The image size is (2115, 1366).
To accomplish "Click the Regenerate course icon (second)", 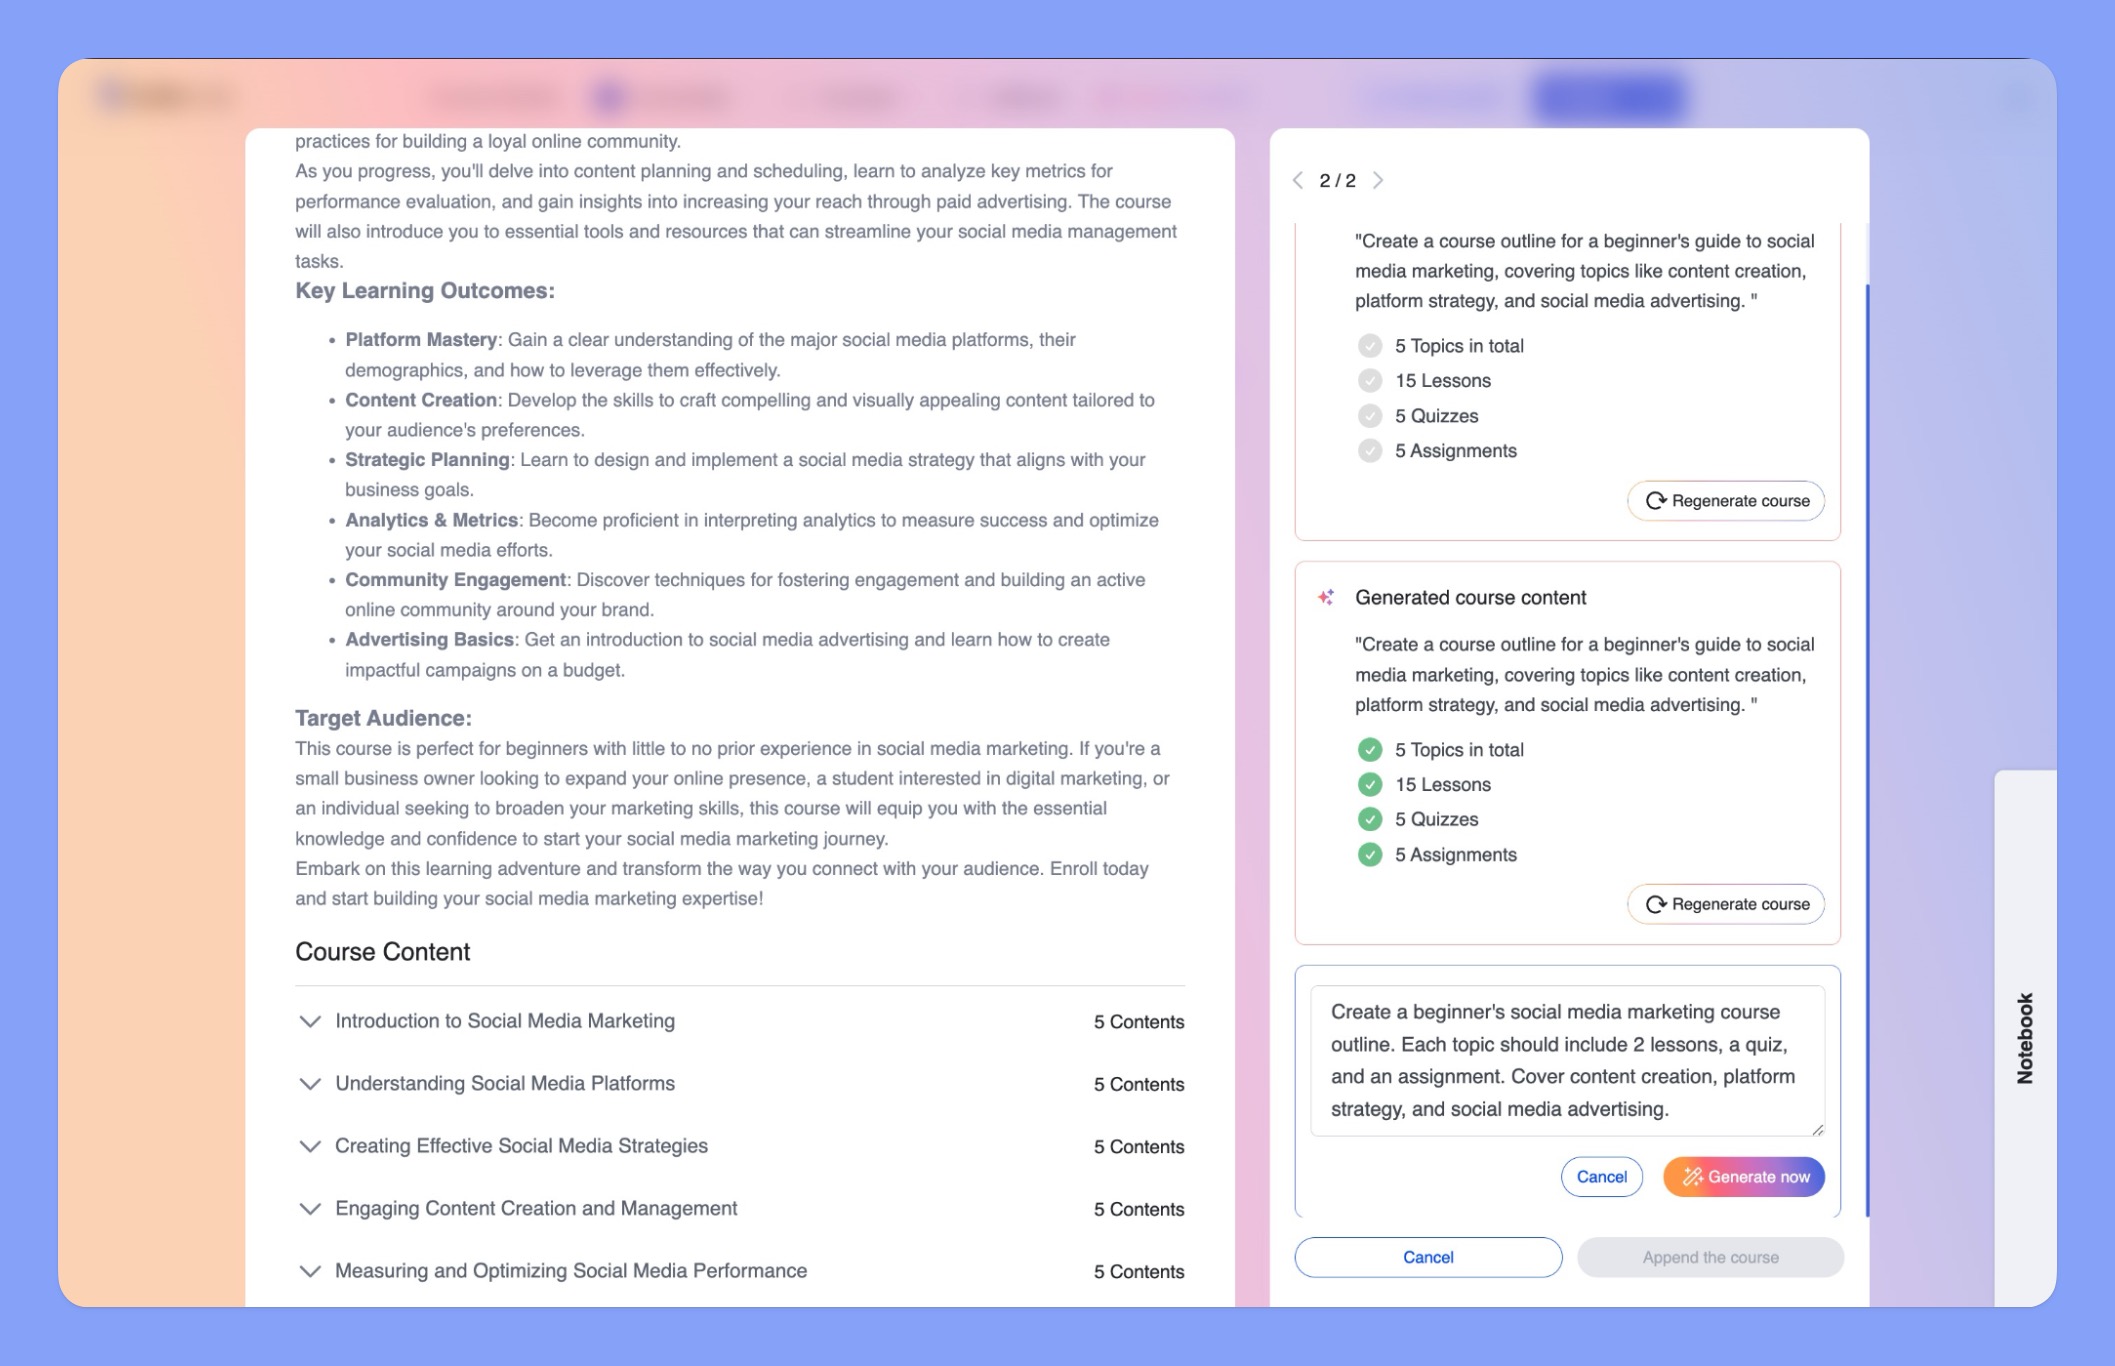I will click(1656, 903).
